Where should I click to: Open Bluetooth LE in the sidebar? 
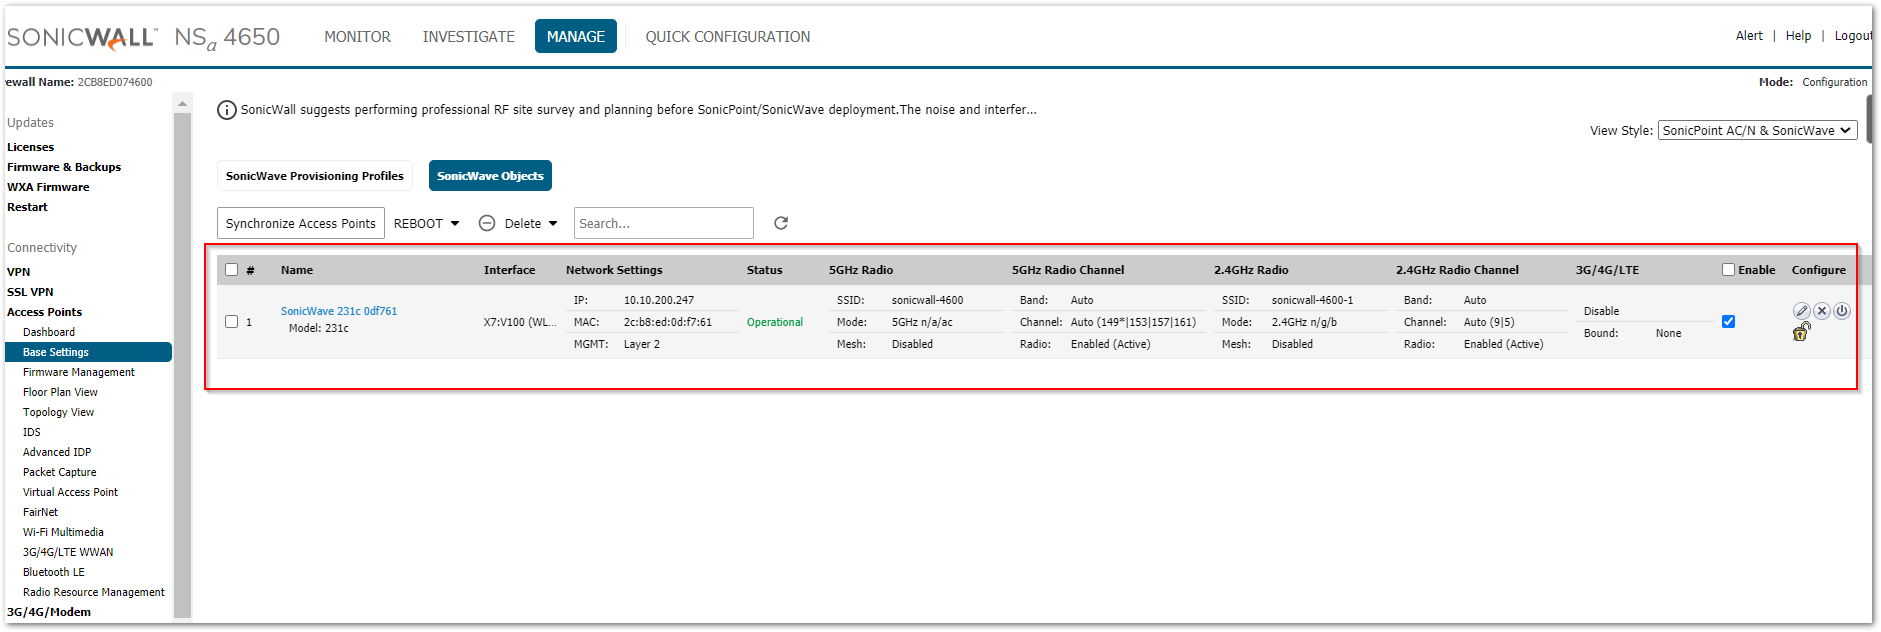coord(54,572)
